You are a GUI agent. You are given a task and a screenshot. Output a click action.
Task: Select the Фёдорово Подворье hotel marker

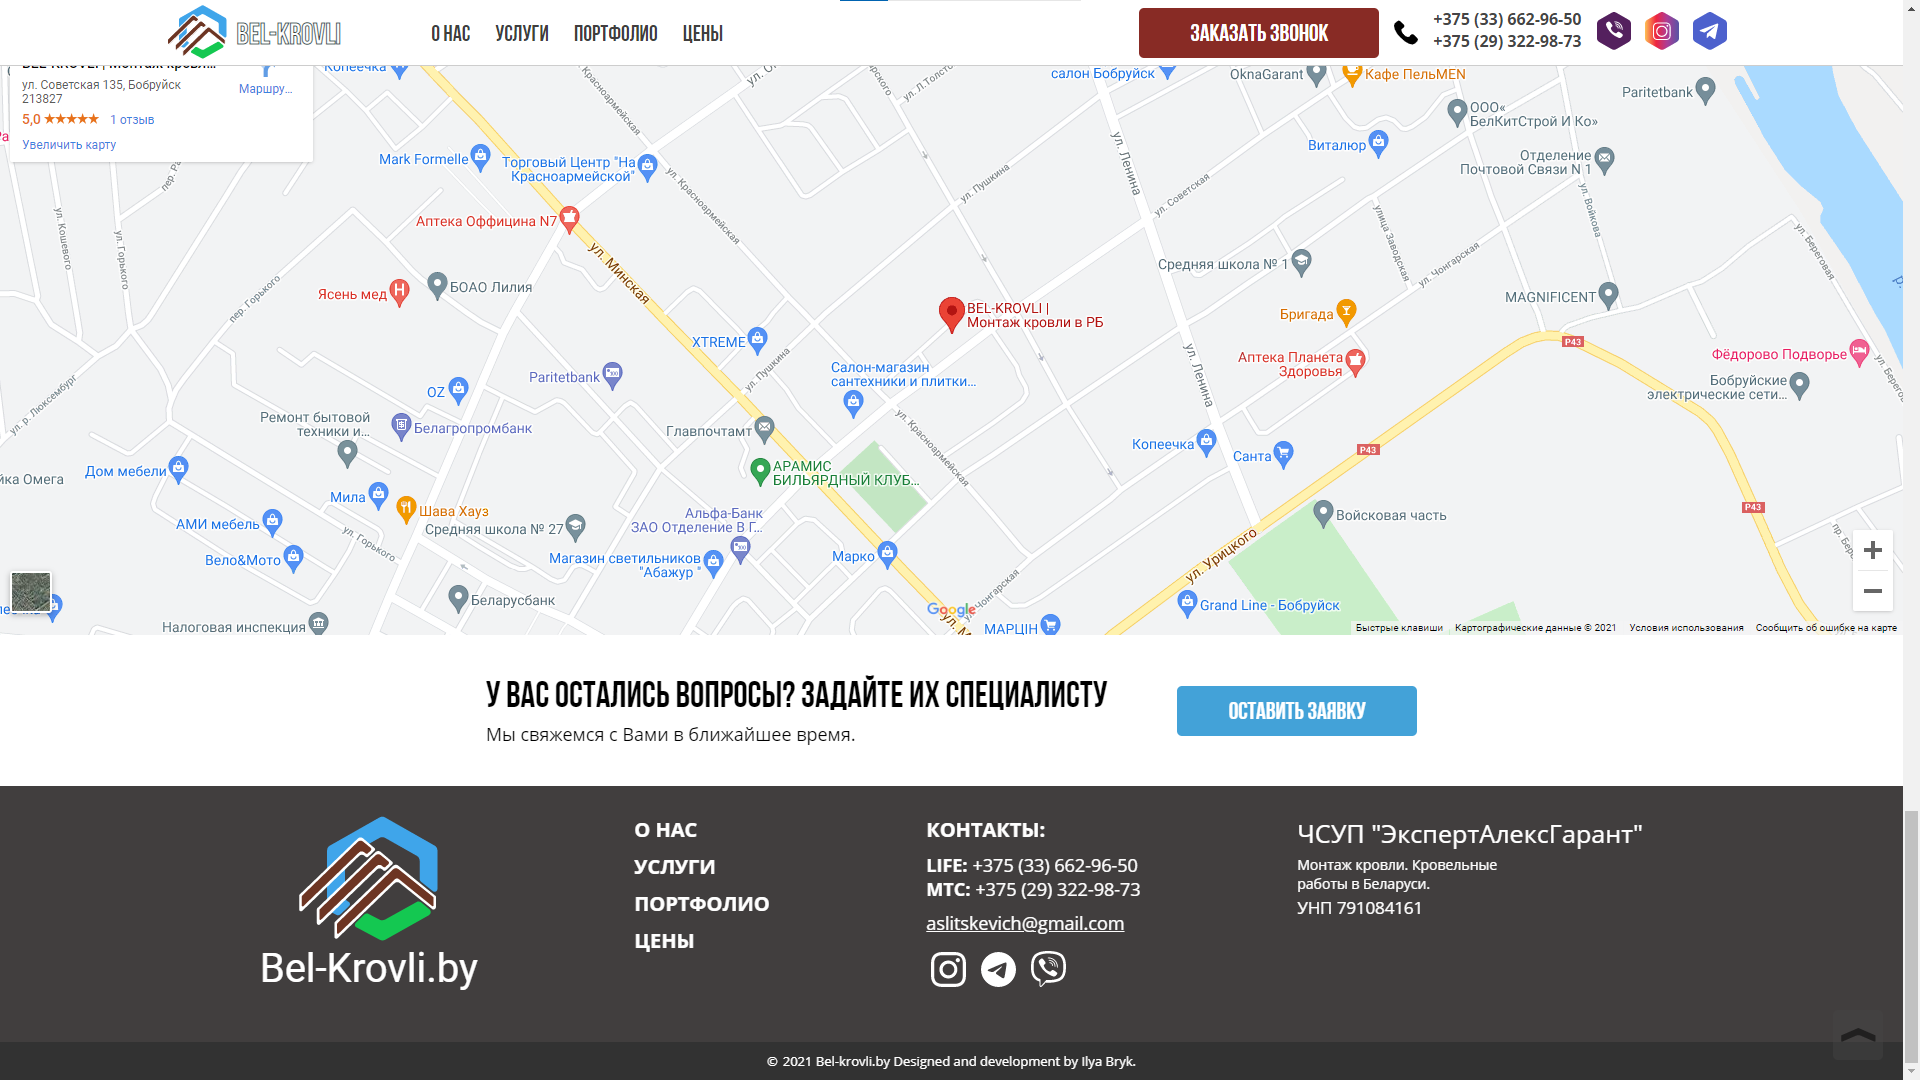pos(1859,352)
